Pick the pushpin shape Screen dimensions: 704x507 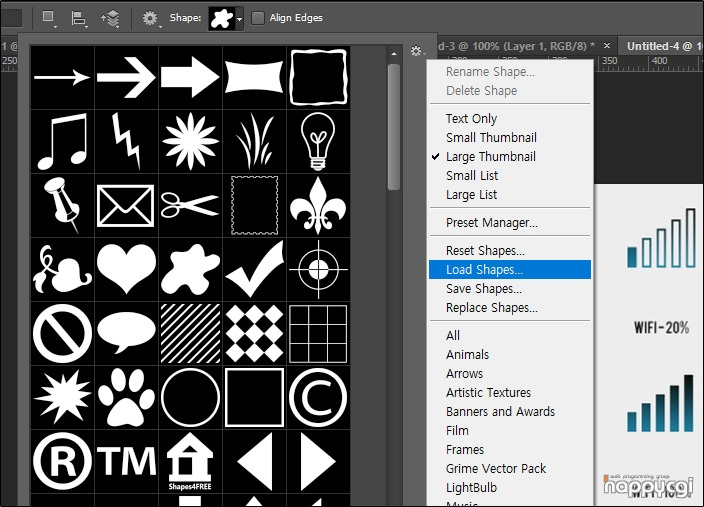[x=62, y=205]
